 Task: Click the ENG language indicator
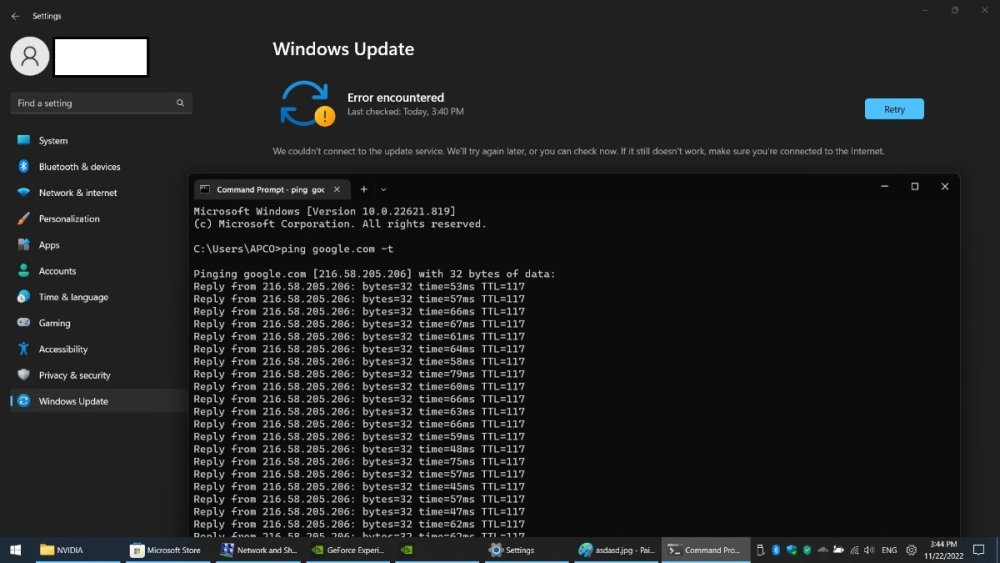point(889,550)
